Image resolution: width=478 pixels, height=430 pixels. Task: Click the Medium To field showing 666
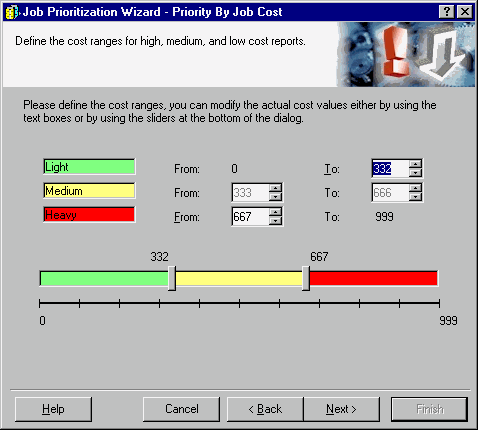click(390, 193)
